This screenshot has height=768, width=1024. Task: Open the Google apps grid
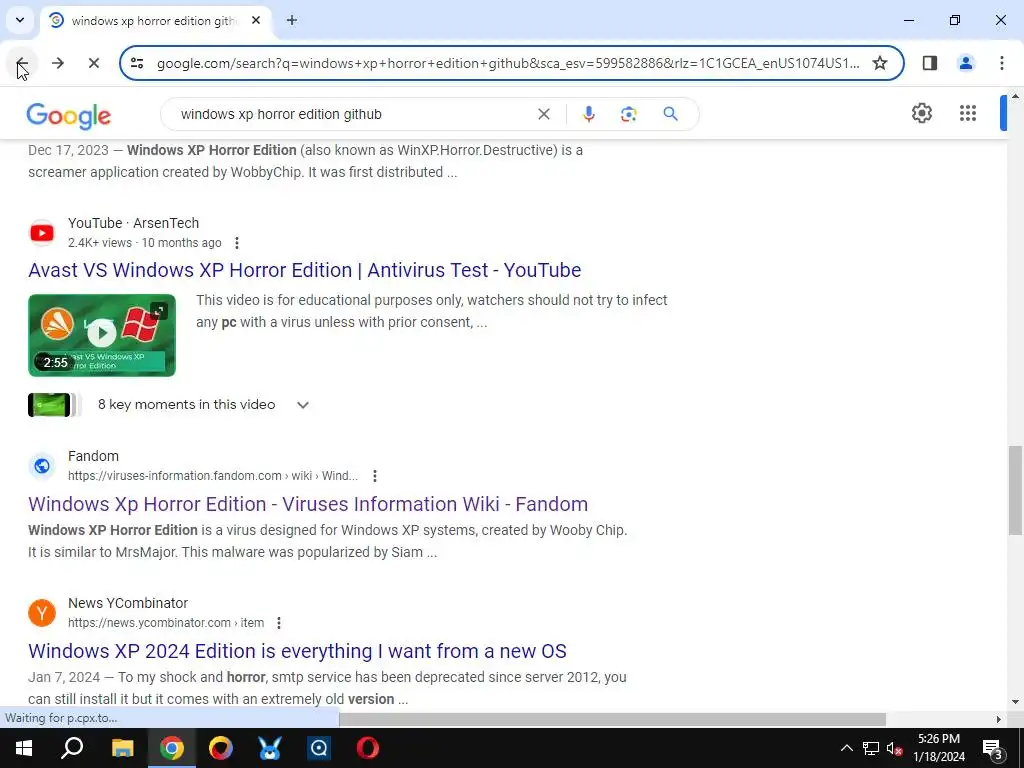968,113
